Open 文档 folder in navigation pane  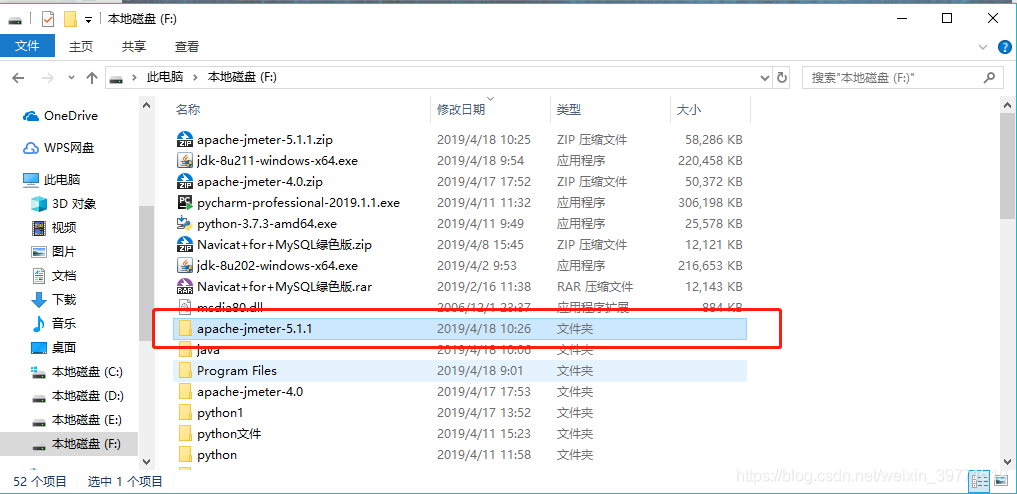click(53, 276)
